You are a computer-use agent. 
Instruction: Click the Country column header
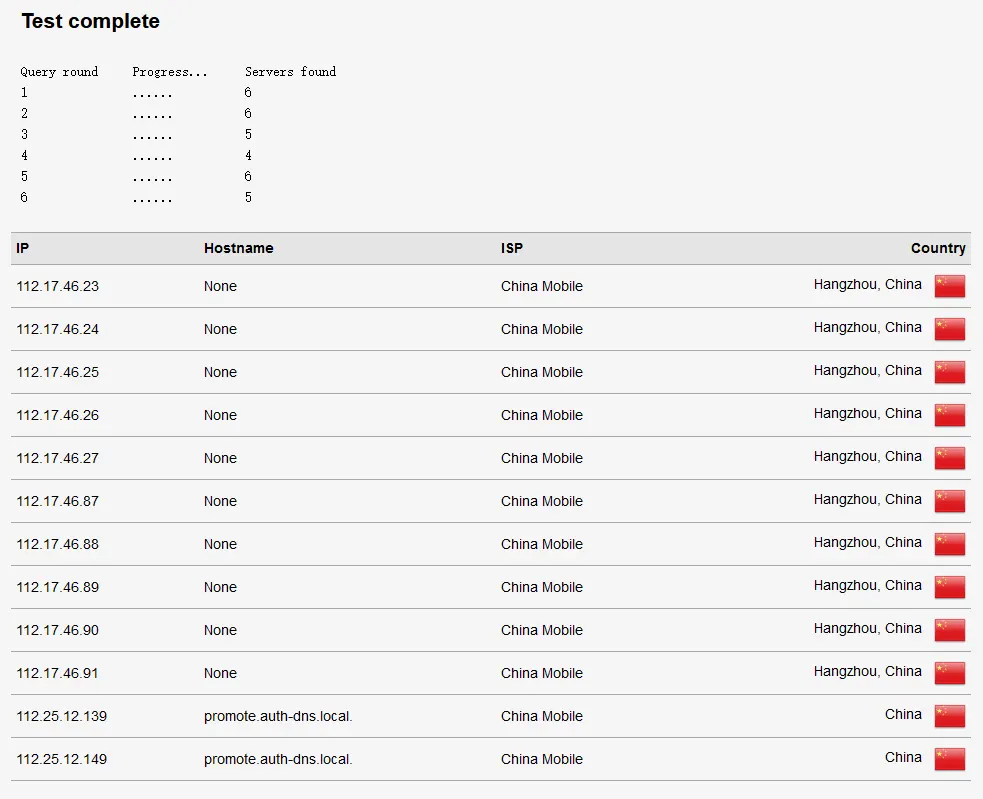pos(937,248)
